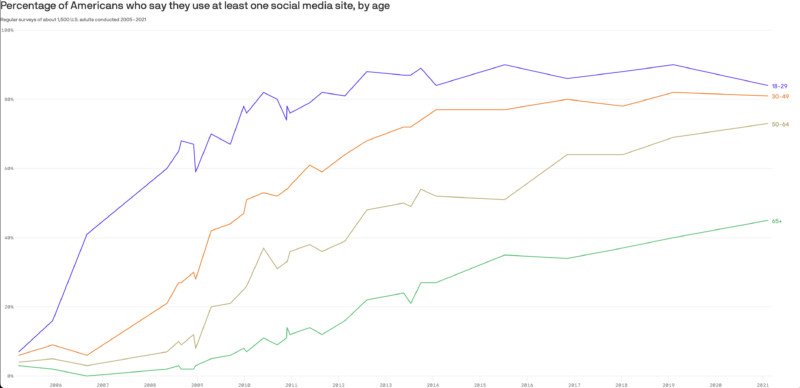The image size is (800, 388).
Task: Select the 2009 x-axis label
Action: pos(197,384)
